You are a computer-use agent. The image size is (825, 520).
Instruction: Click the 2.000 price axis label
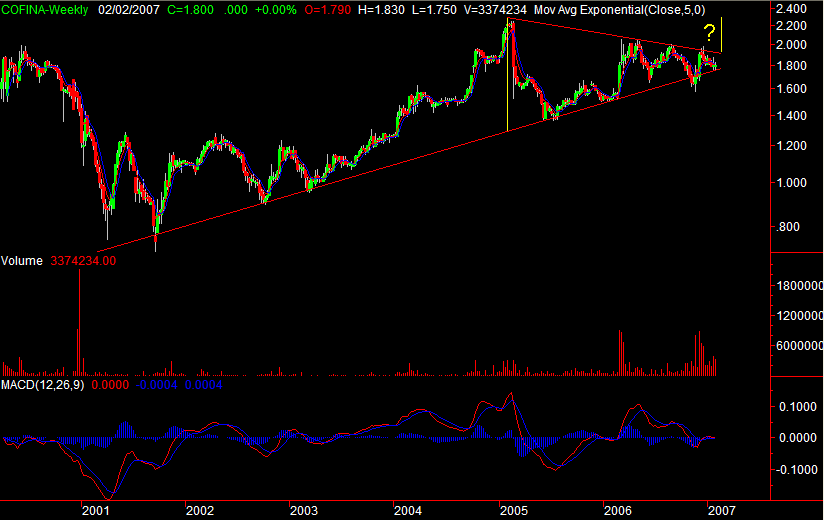pos(791,45)
